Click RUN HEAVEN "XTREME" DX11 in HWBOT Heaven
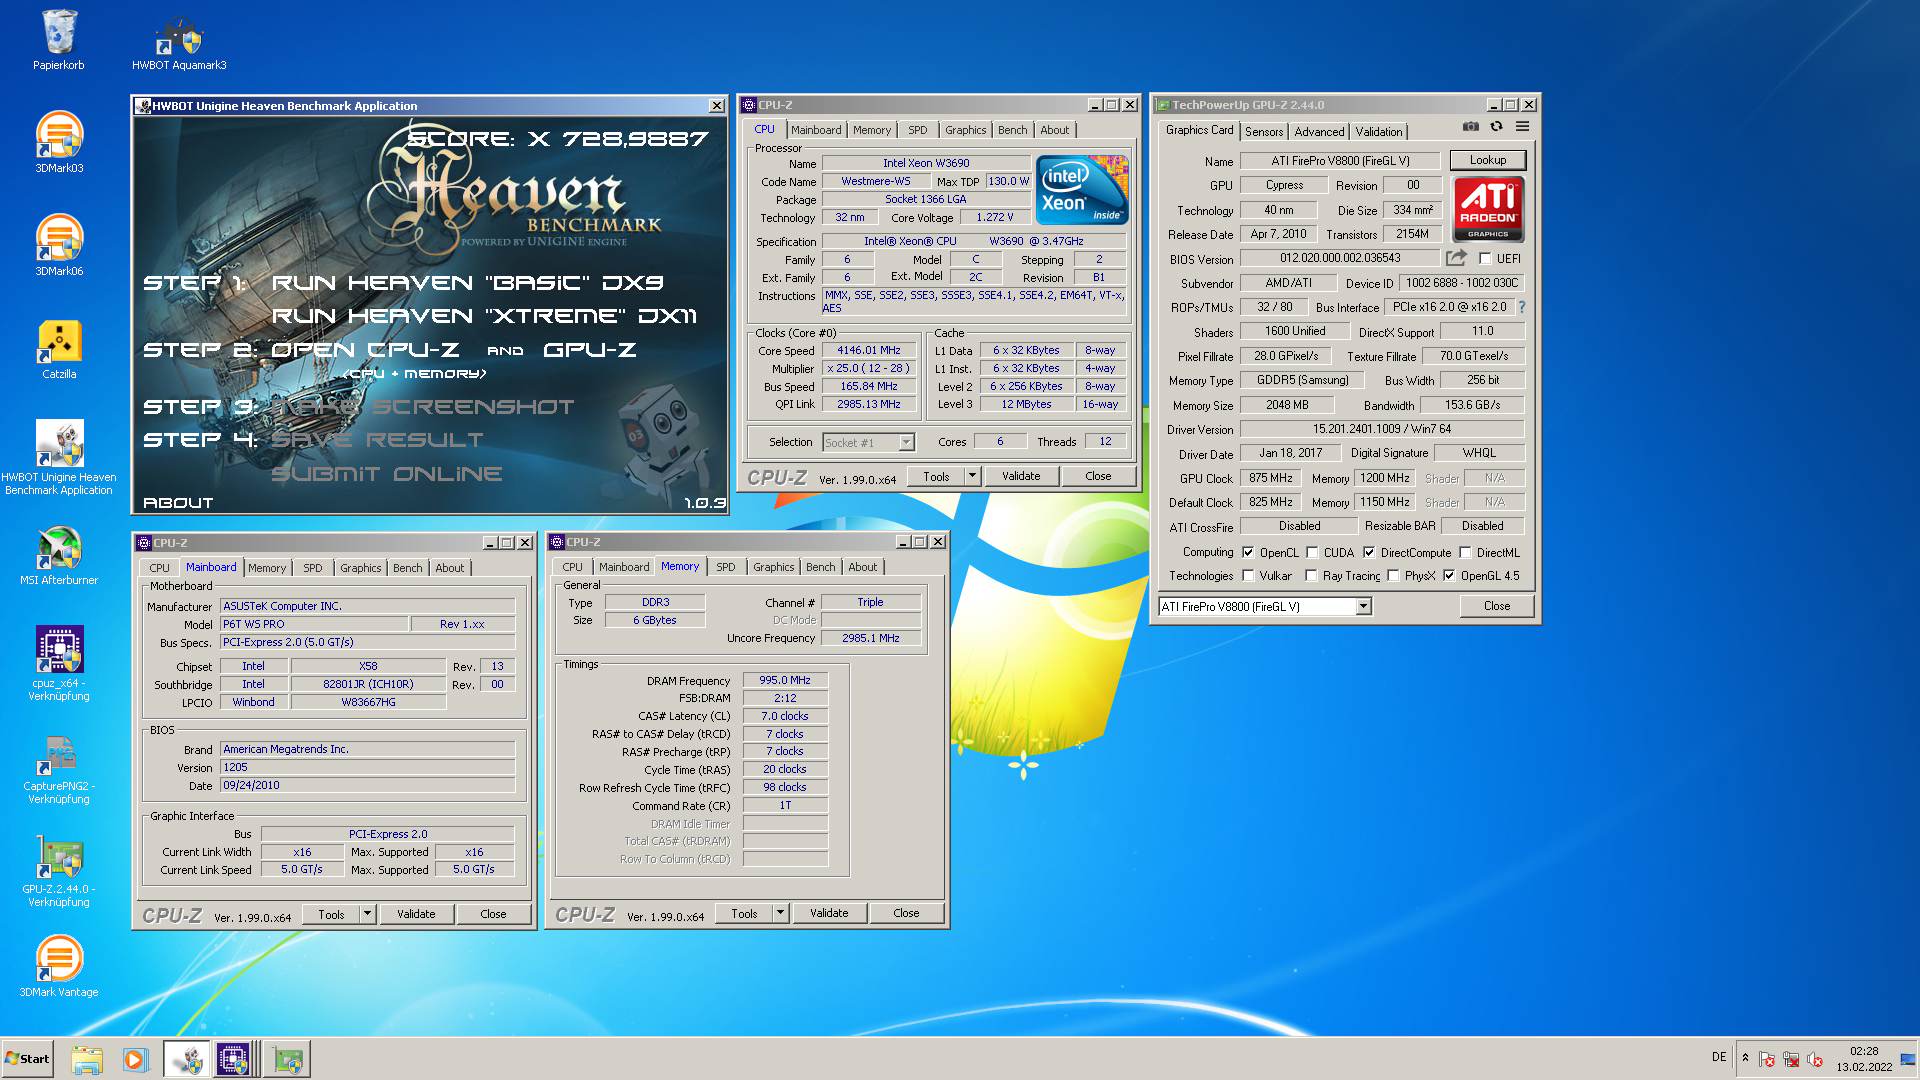 click(484, 316)
